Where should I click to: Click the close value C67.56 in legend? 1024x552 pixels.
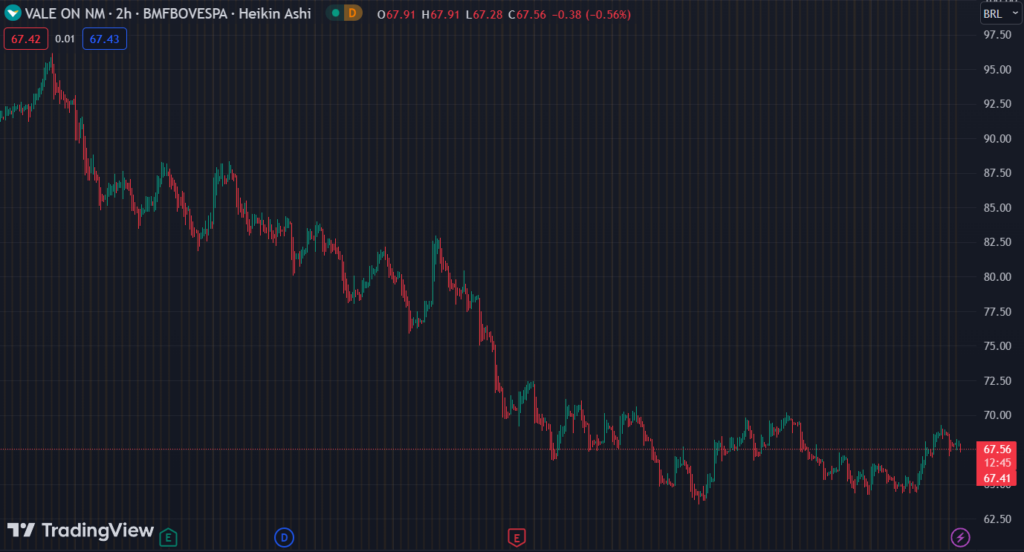click(x=527, y=14)
